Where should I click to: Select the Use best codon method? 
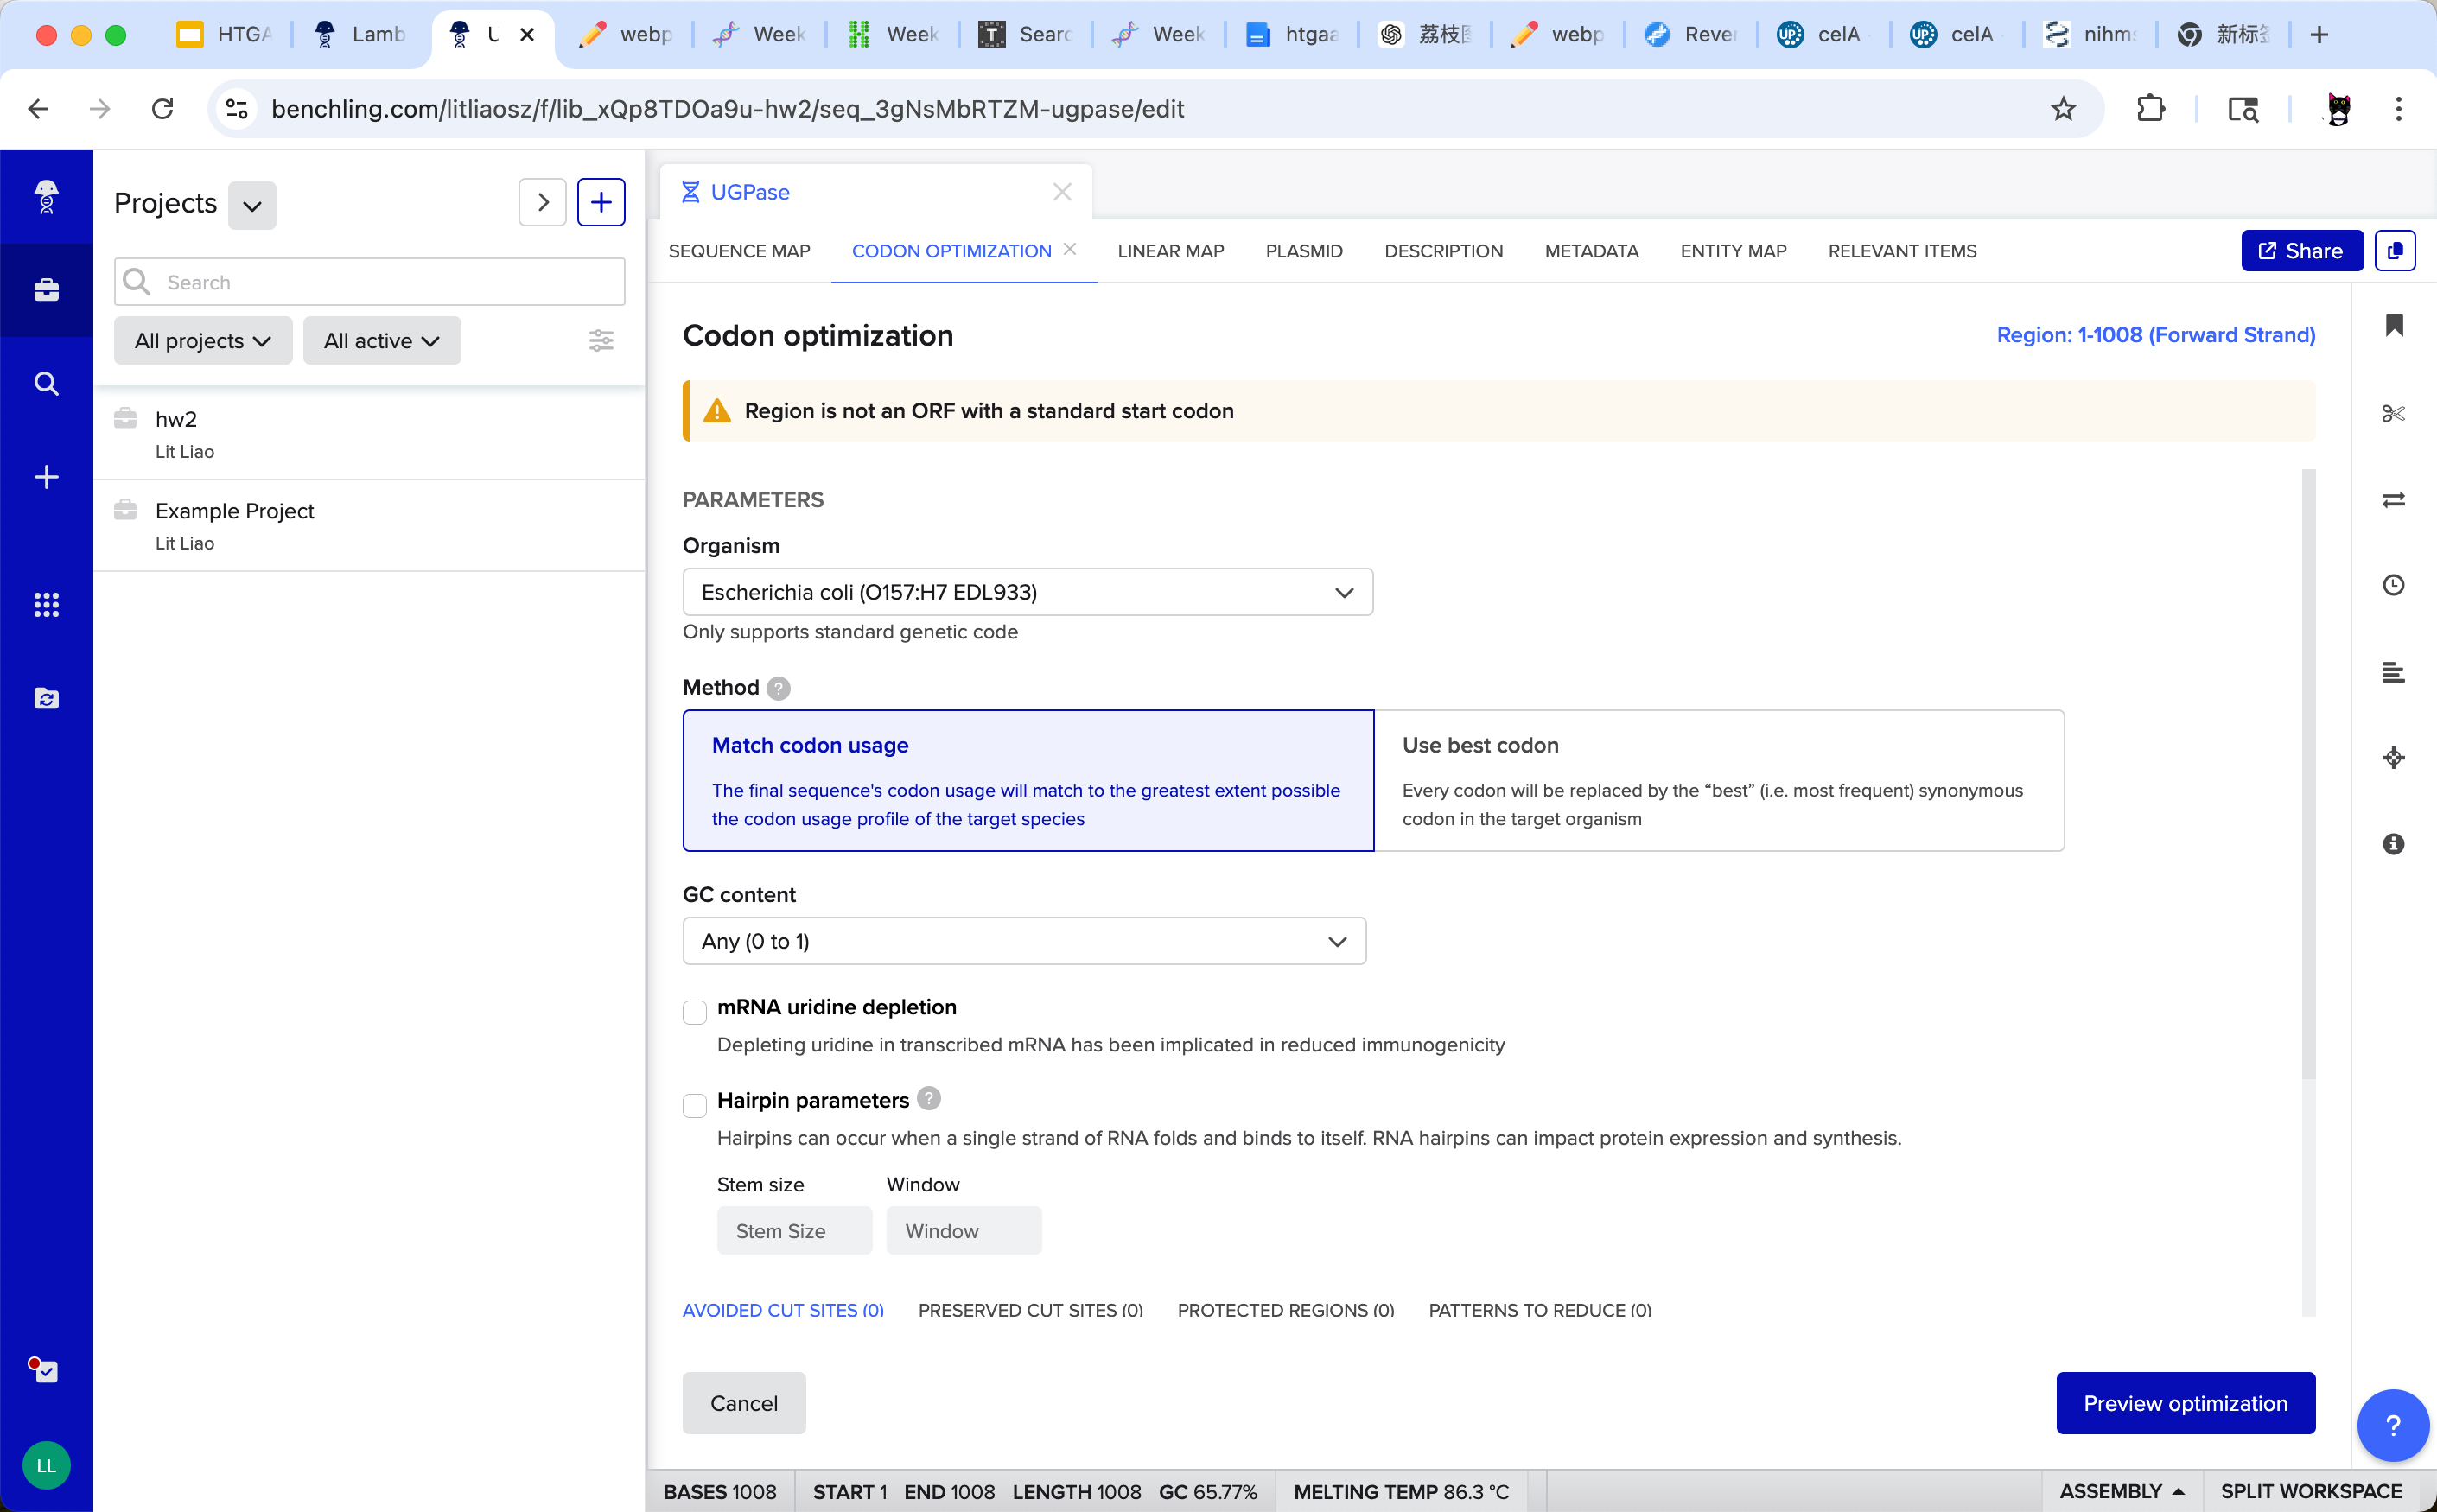(x=1718, y=780)
